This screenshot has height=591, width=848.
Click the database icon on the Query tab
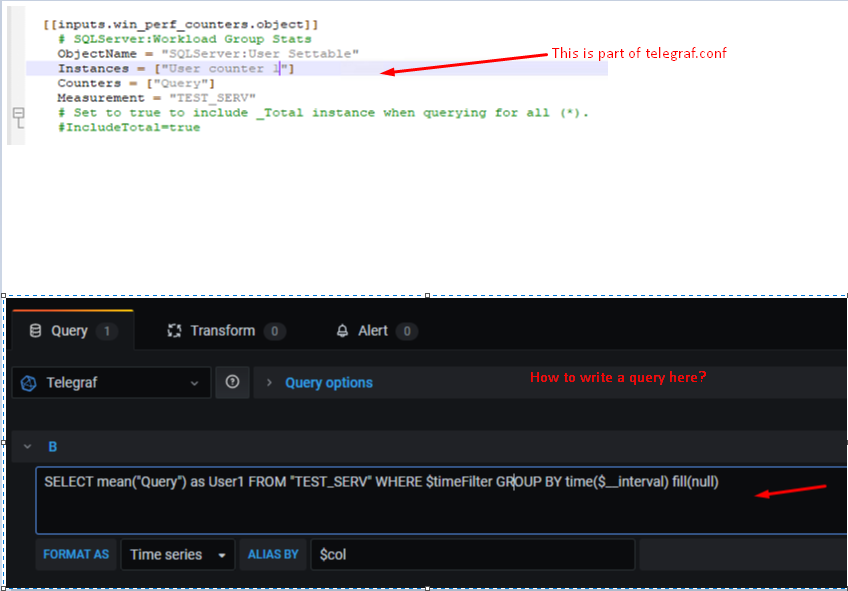click(x=33, y=330)
